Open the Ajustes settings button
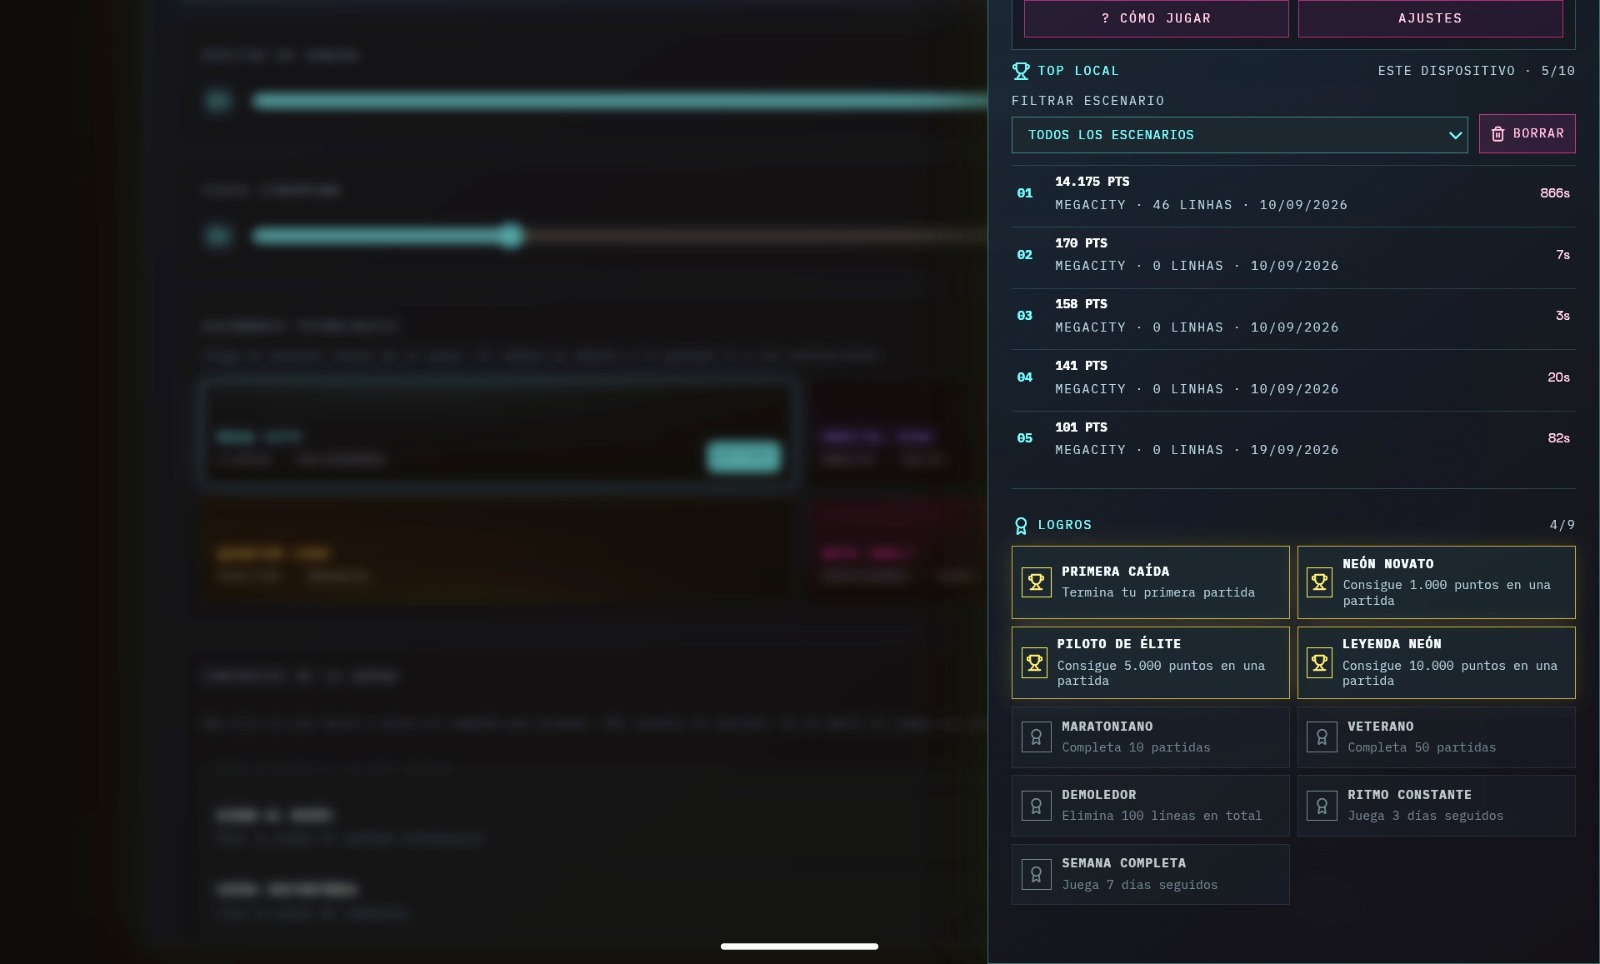Screen dimensions: 1600x964 pos(1430,18)
